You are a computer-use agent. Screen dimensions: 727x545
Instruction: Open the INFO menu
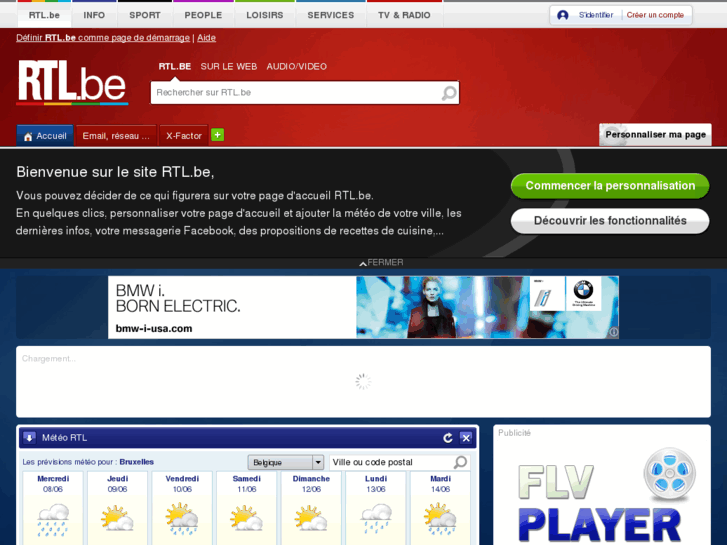94,15
